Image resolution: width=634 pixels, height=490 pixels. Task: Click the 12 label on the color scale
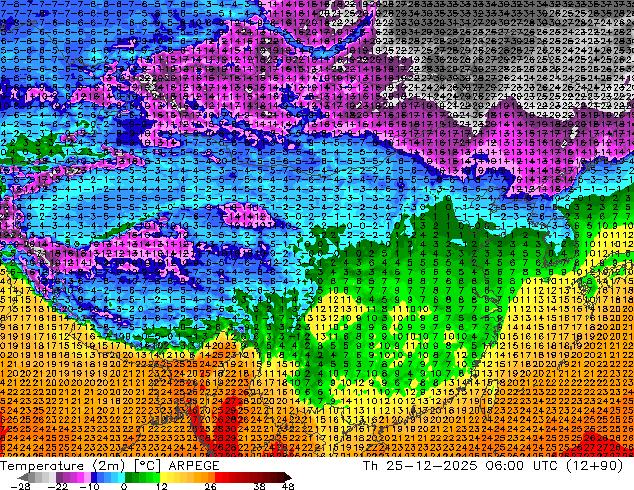162,486
